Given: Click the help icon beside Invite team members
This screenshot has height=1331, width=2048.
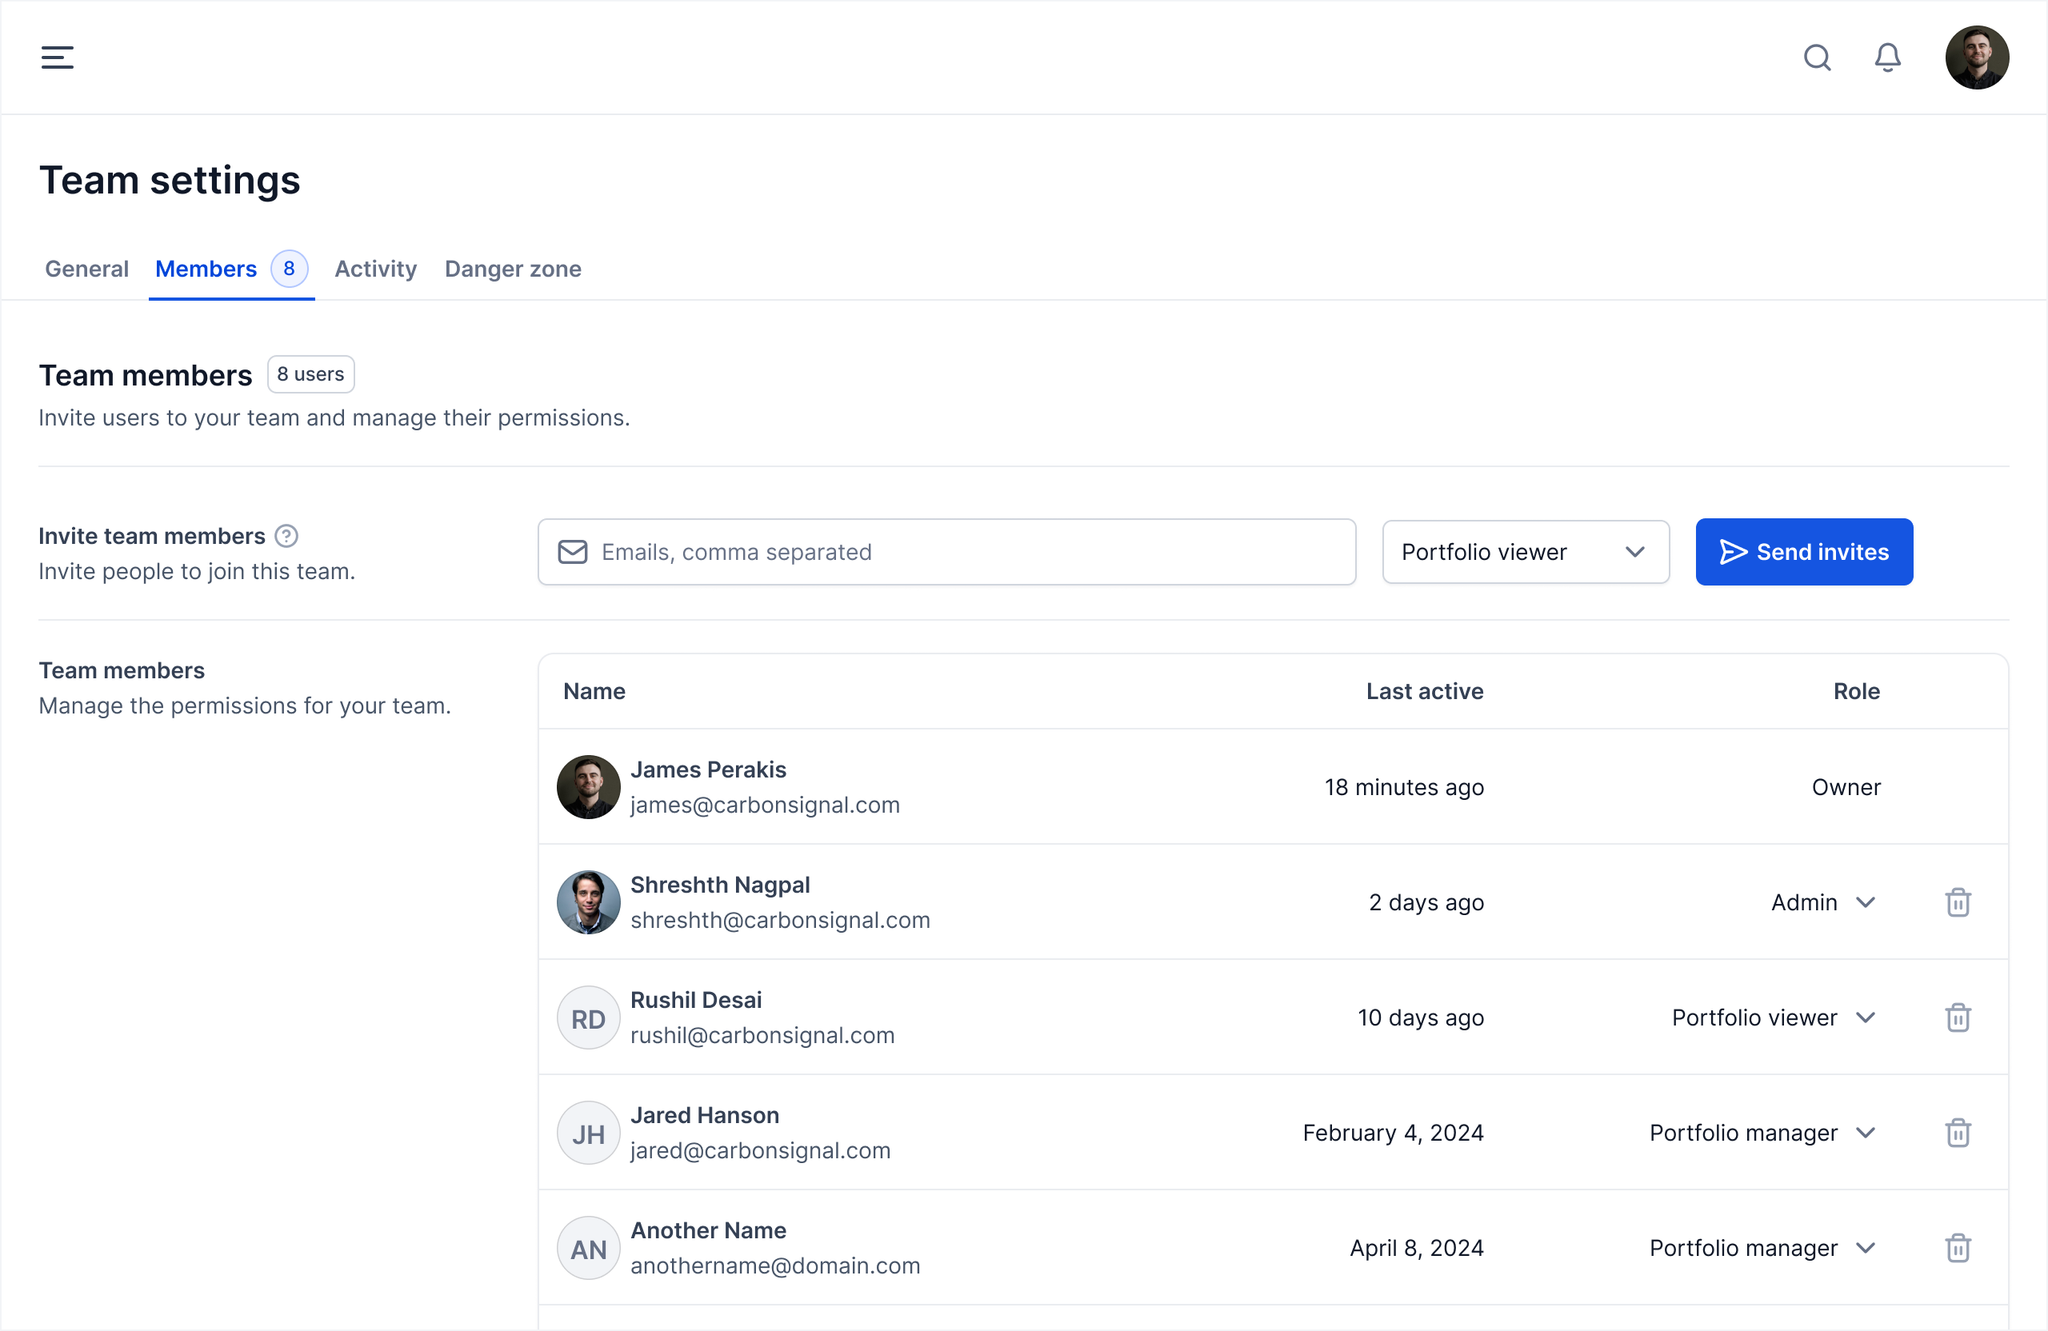Looking at the screenshot, I should pyautogui.click(x=286, y=536).
